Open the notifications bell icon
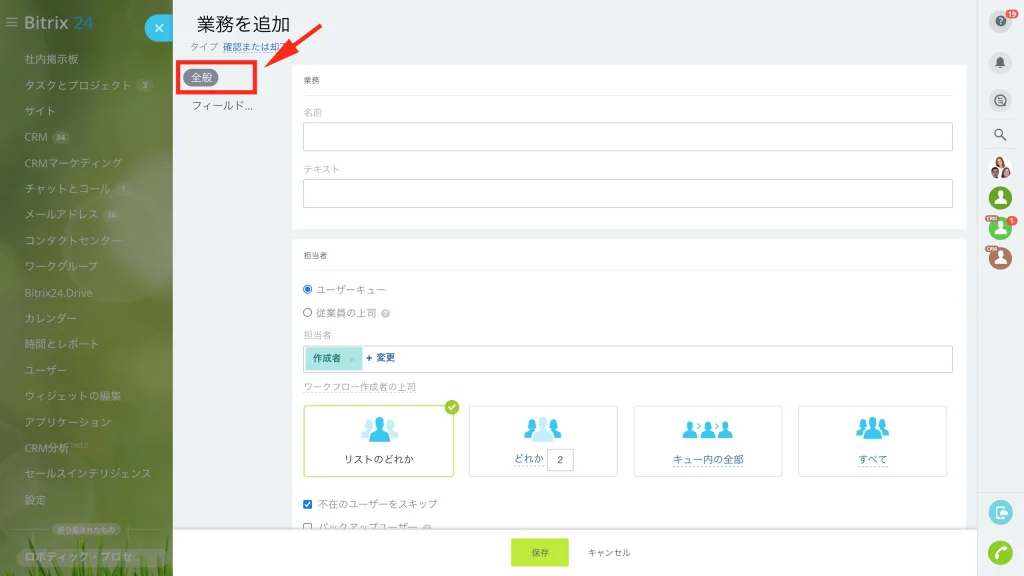This screenshot has width=1024, height=576. pos(1000,63)
